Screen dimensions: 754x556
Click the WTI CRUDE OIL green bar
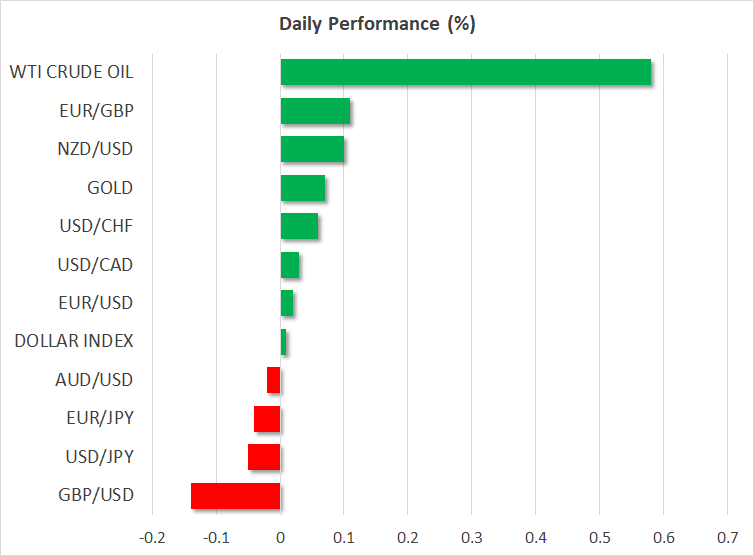point(465,72)
